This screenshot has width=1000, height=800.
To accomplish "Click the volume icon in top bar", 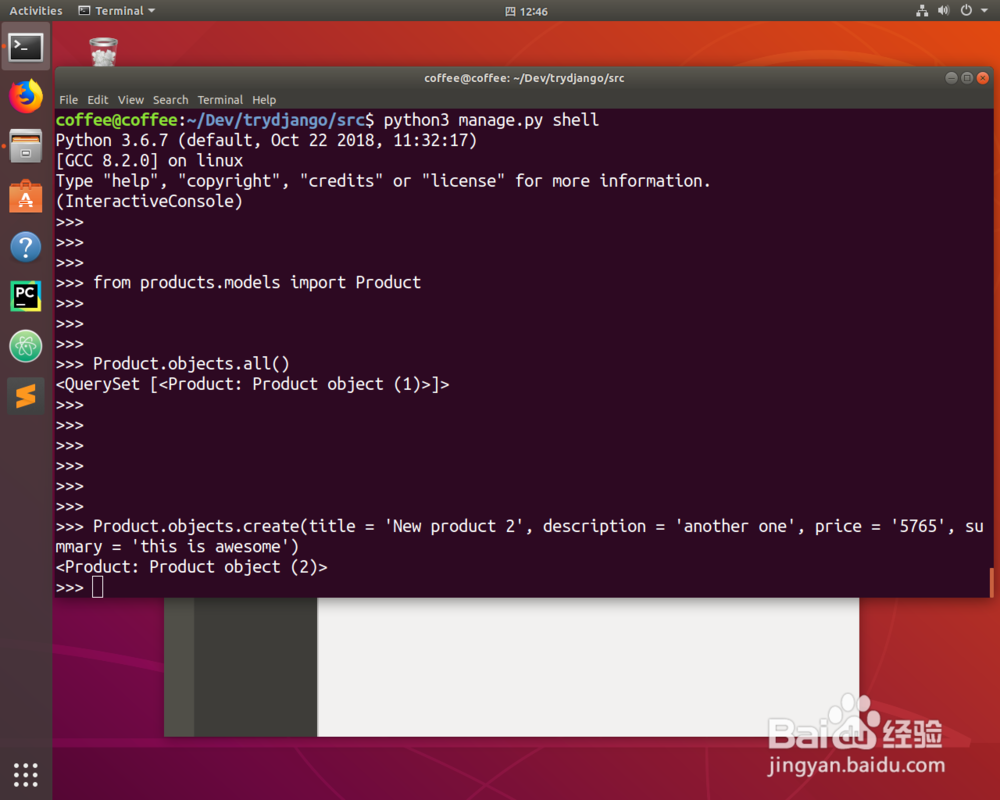I will point(944,10).
